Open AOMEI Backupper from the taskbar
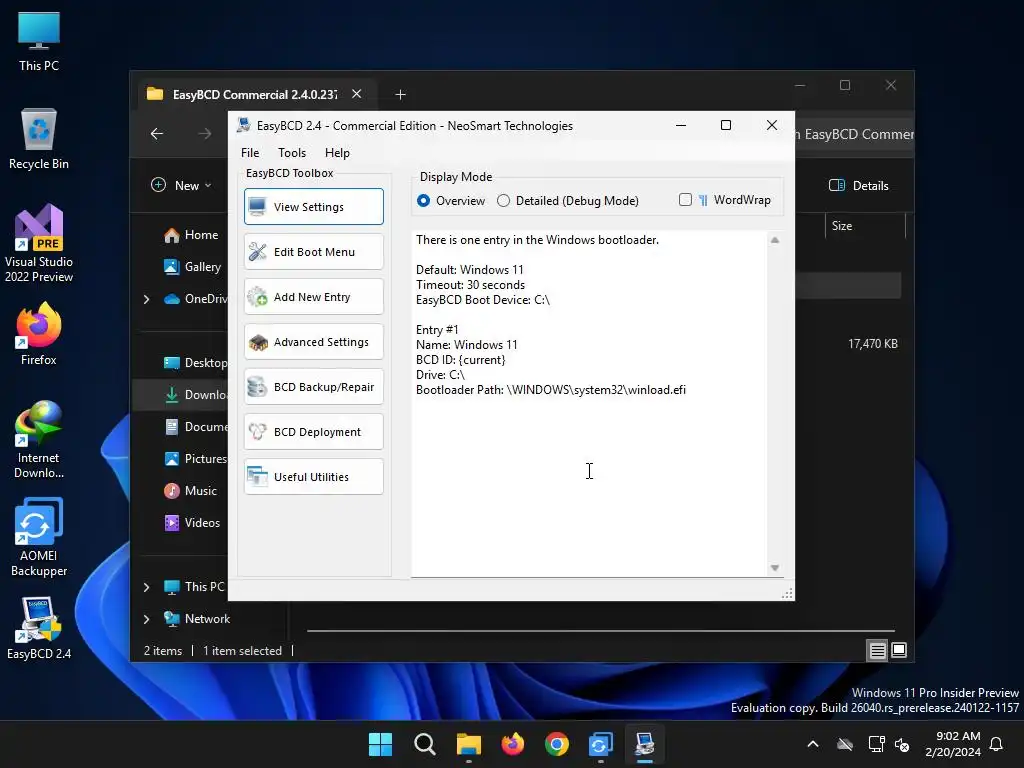Image resolution: width=1024 pixels, height=768 pixels. coord(601,744)
